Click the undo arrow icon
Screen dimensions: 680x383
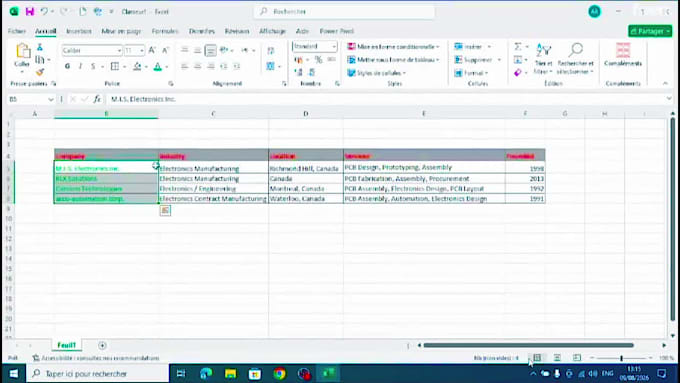pyautogui.click(x=44, y=12)
